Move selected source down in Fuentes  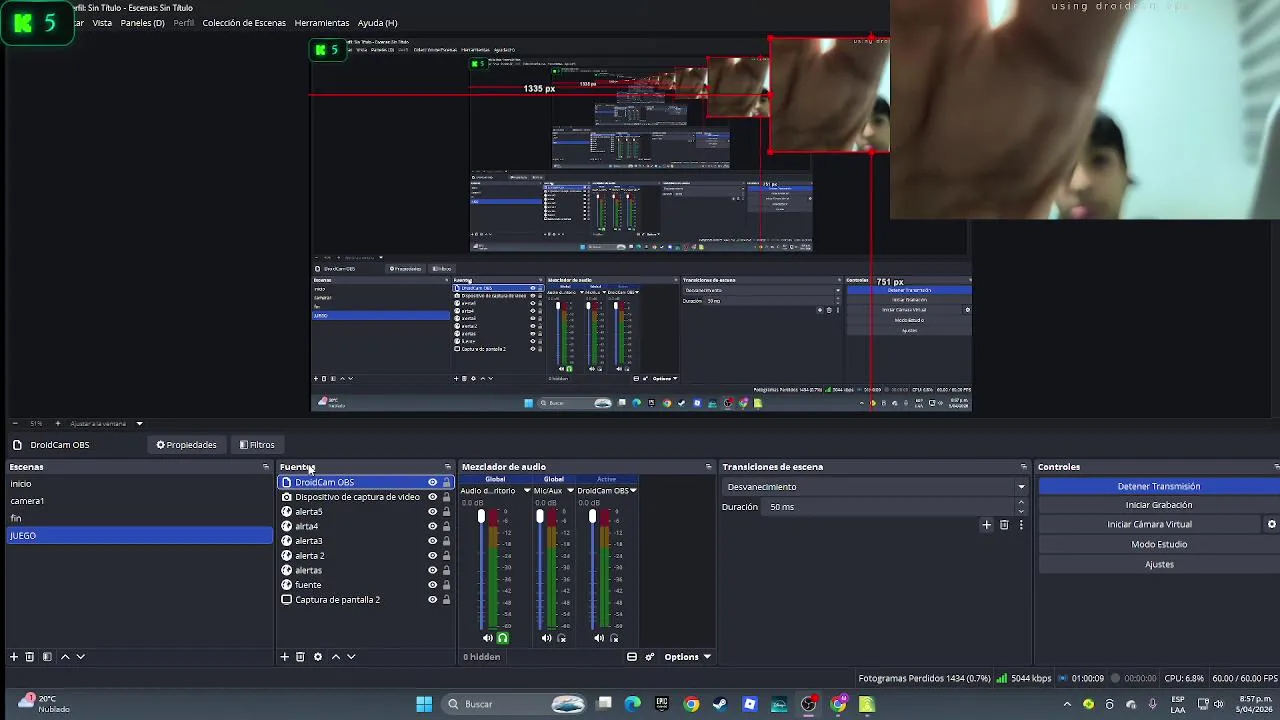click(351, 657)
